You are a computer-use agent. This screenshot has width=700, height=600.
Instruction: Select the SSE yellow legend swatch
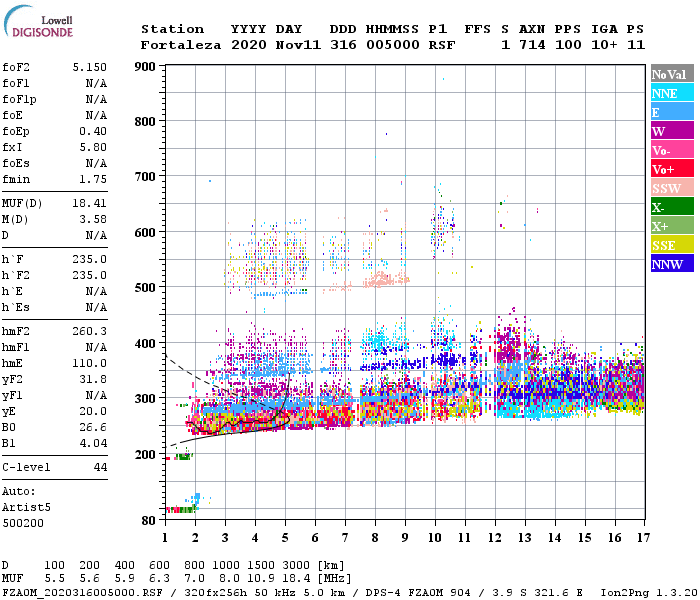pos(672,245)
